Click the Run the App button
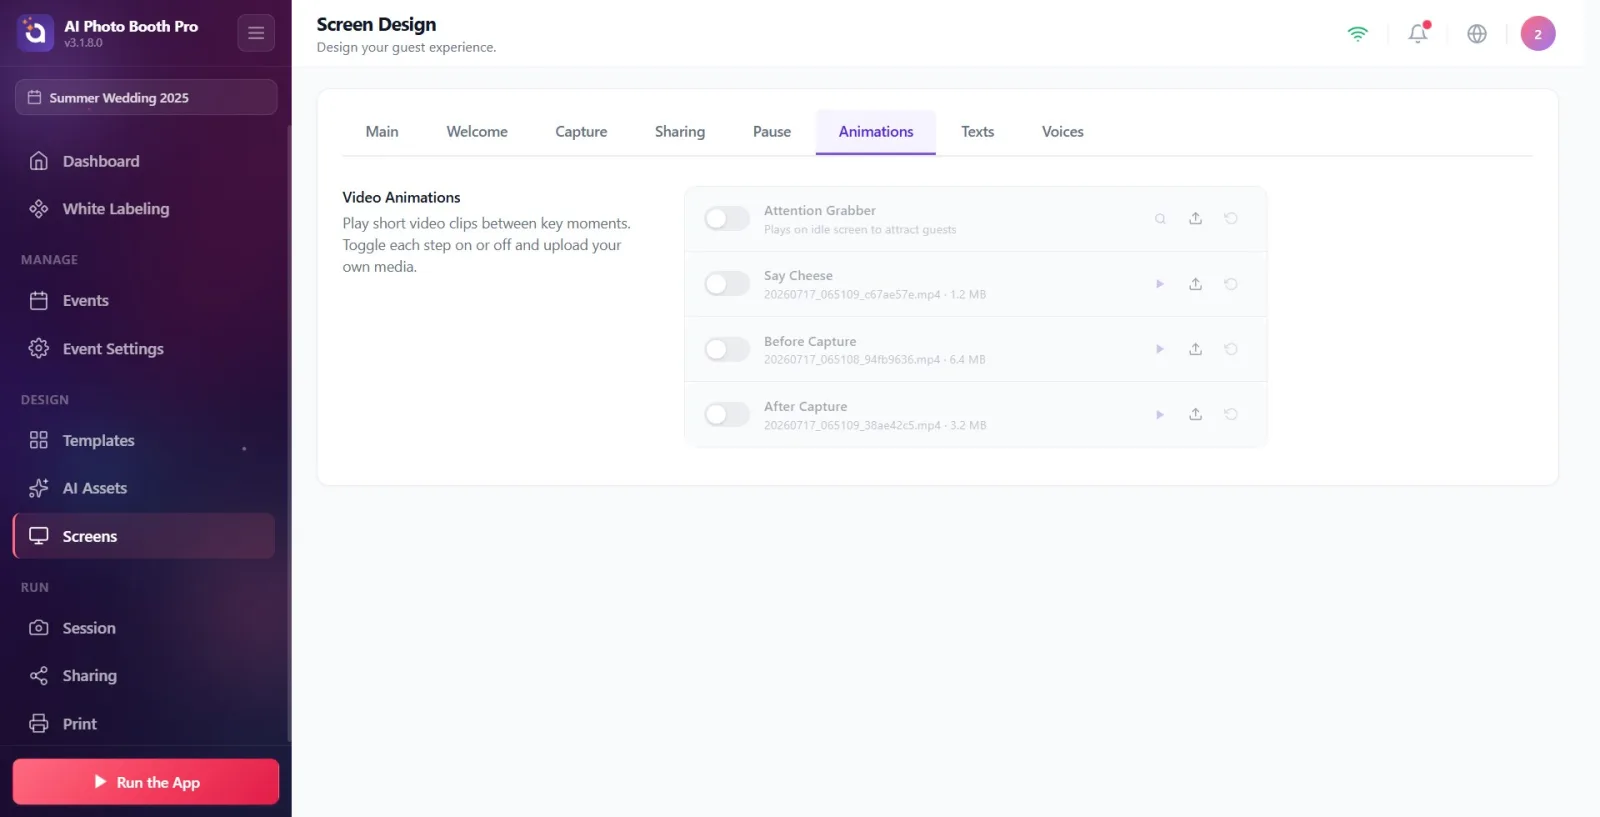The image size is (1600, 817). click(146, 782)
